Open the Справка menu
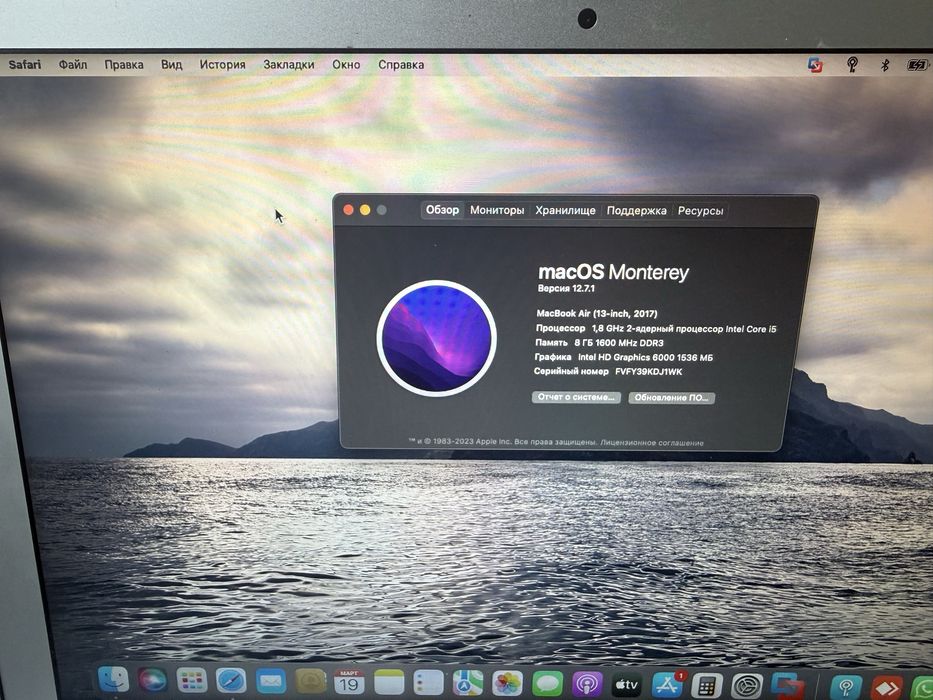The height and width of the screenshot is (700, 933). 401,64
